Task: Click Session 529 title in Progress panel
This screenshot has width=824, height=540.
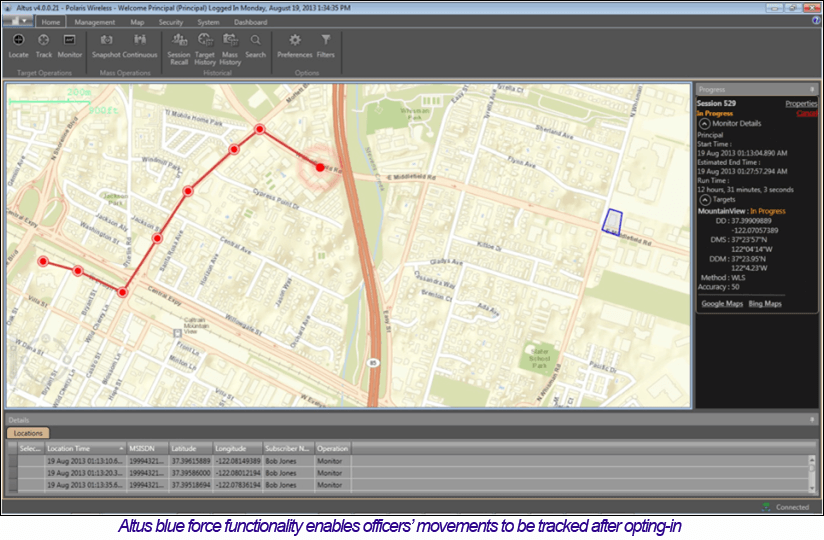Action: (716, 103)
